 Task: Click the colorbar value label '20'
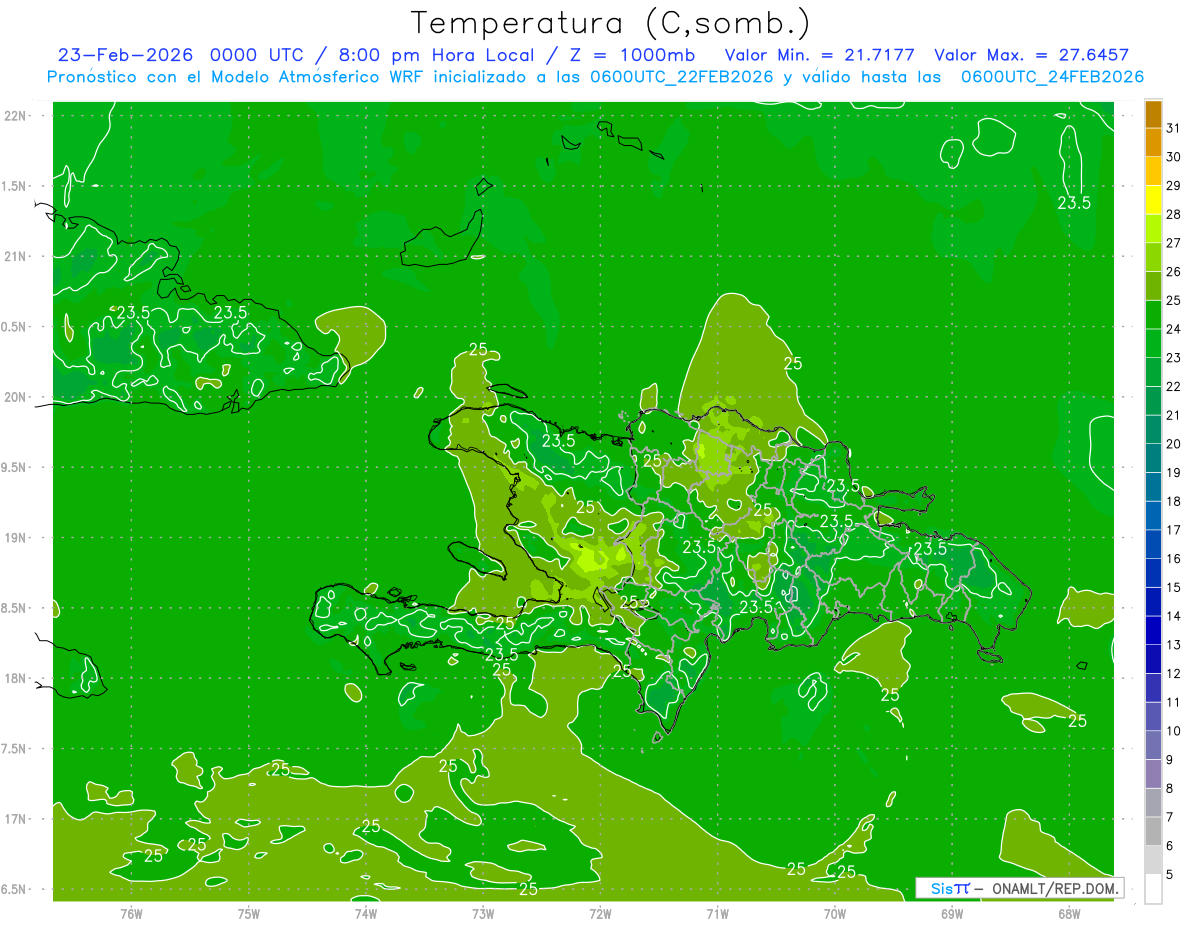coord(1174,444)
